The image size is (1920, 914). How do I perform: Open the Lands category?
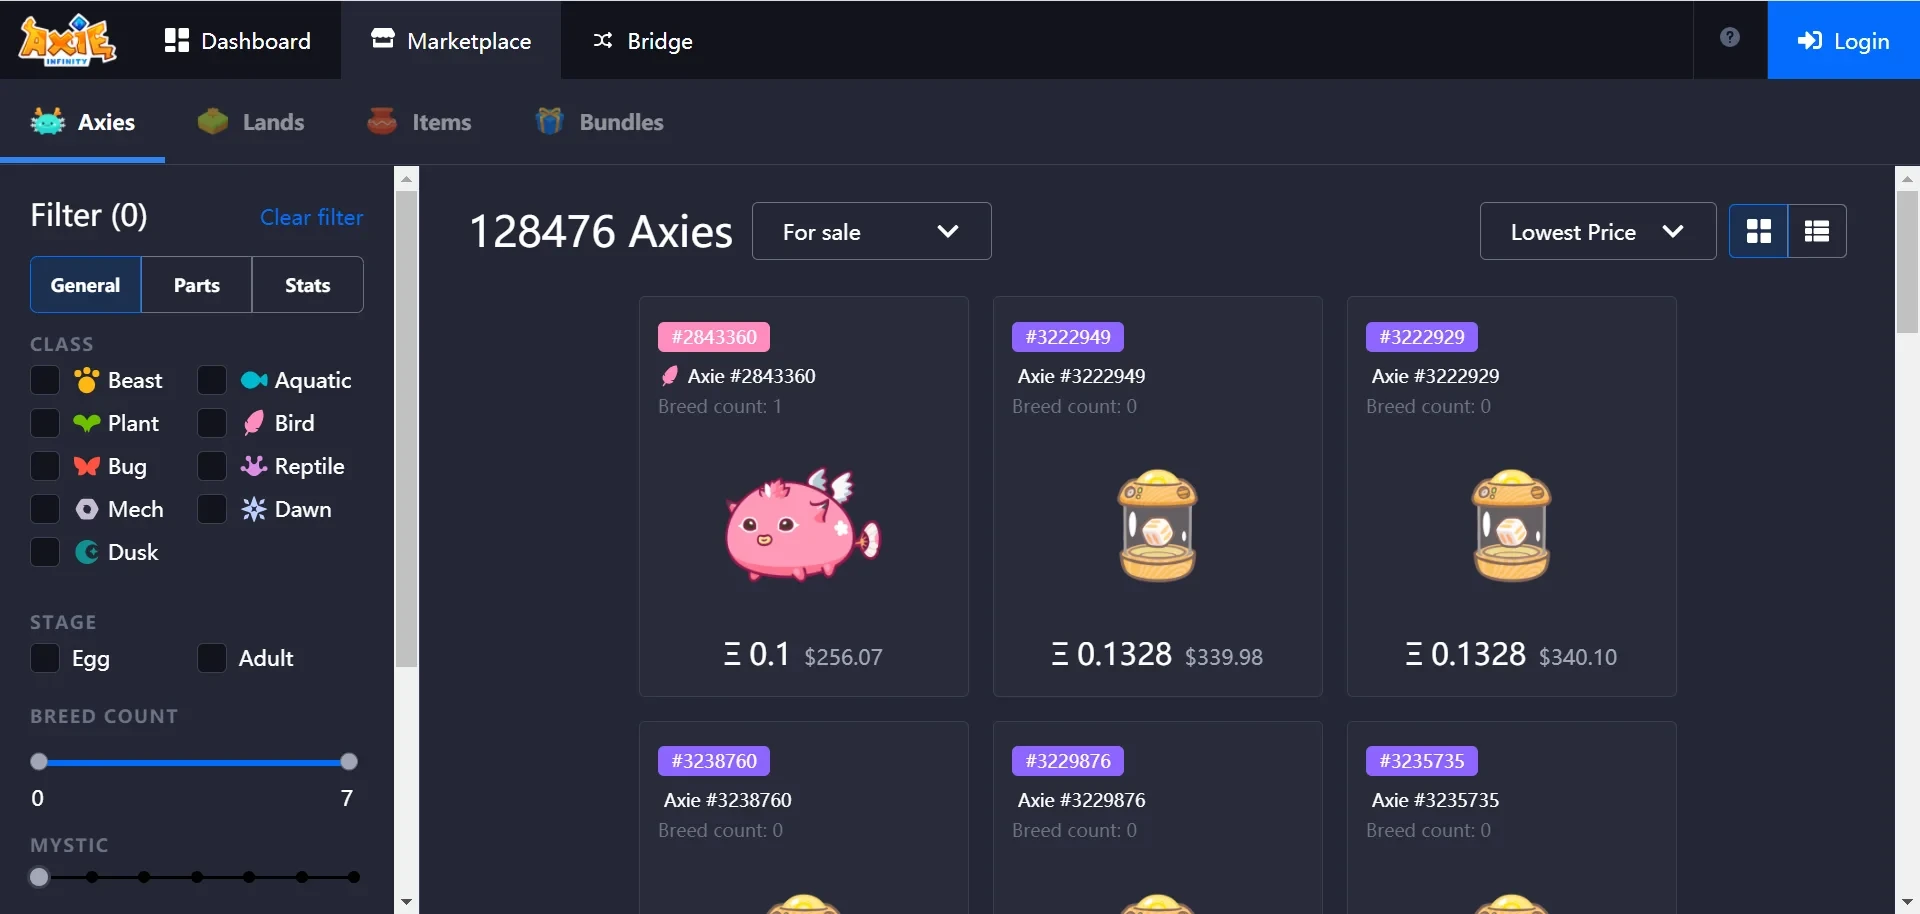pos(251,122)
